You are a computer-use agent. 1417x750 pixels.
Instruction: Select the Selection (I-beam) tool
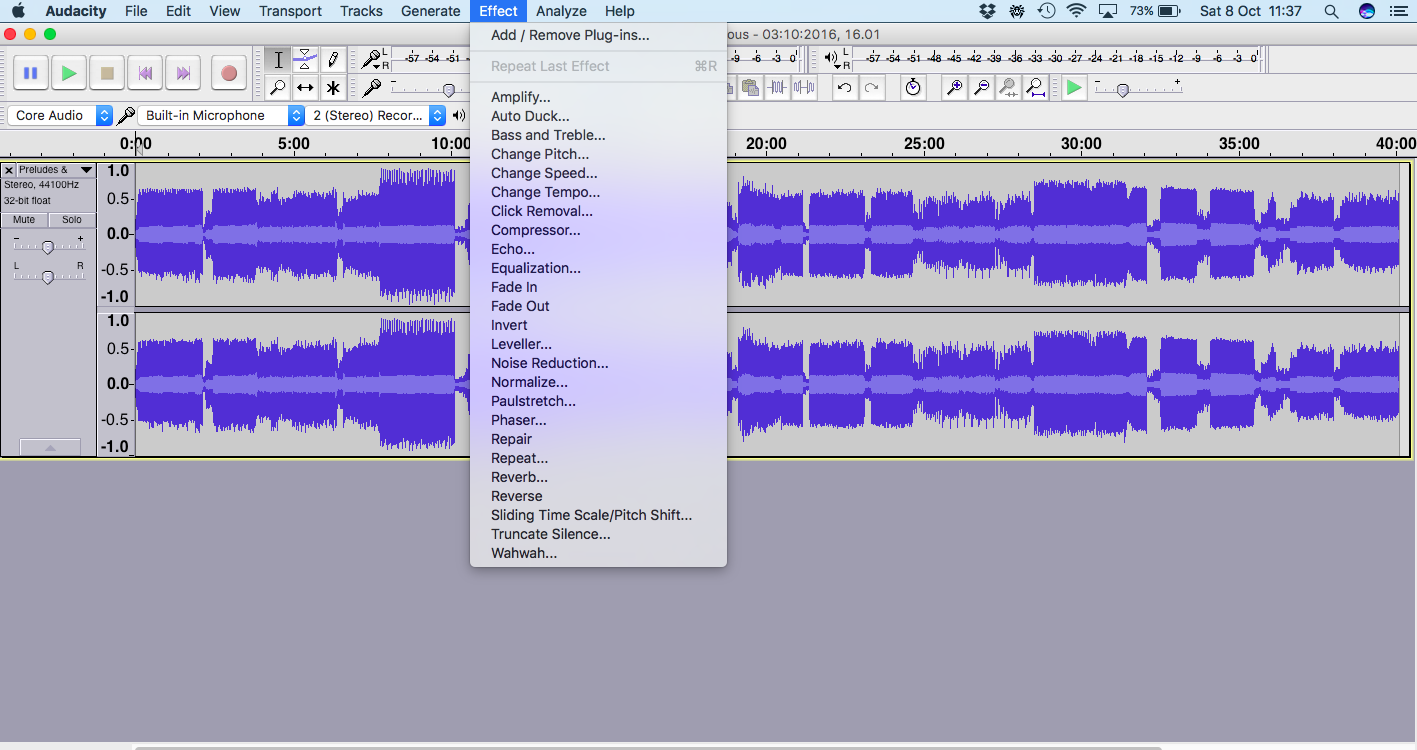(x=278, y=60)
